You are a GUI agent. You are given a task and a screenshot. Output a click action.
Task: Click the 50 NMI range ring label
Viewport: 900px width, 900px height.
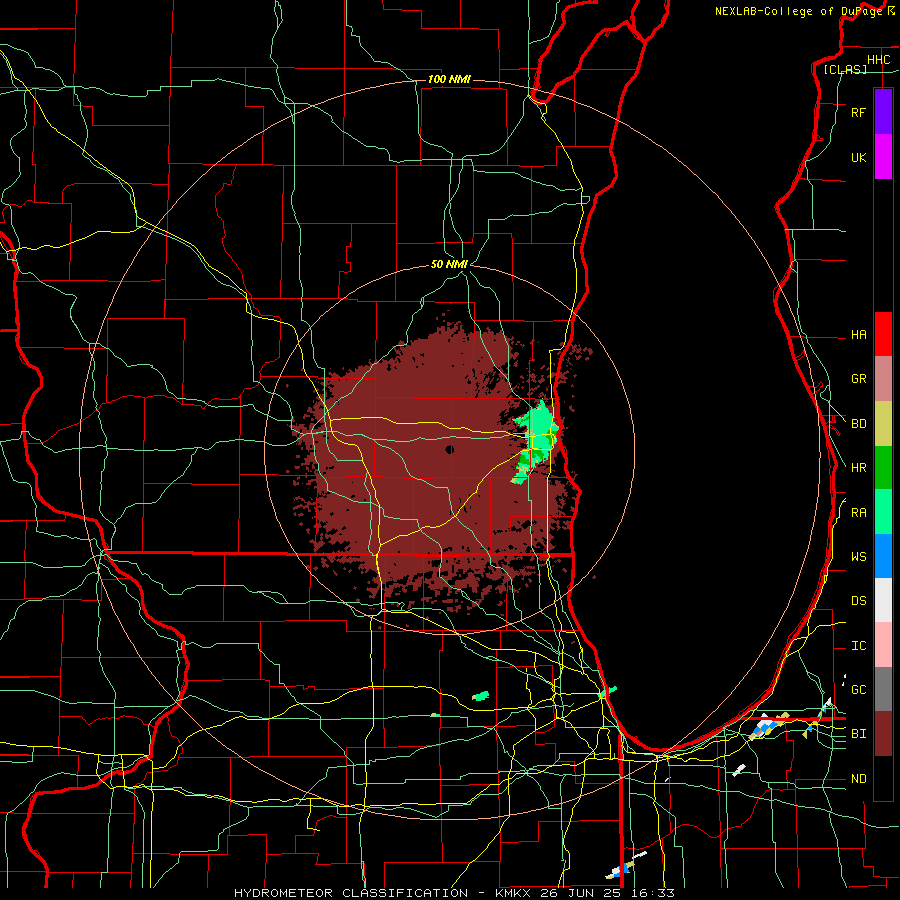point(449,265)
